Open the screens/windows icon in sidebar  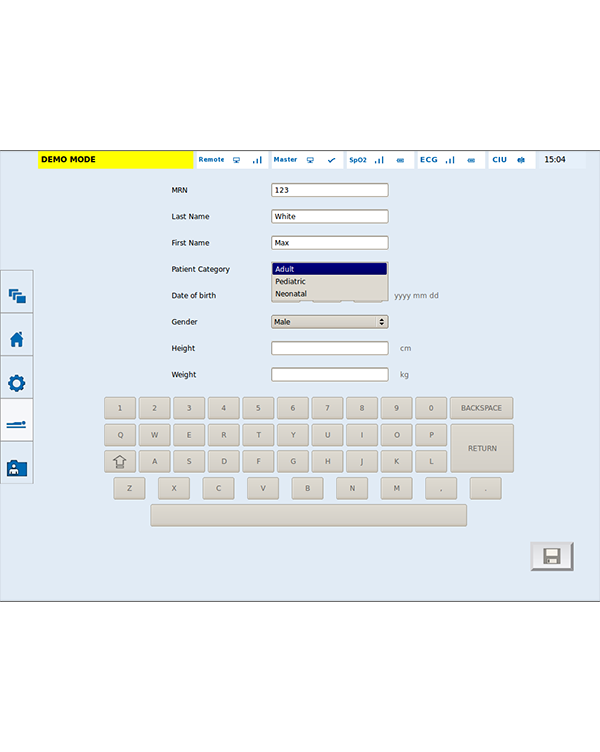click(x=16, y=296)
